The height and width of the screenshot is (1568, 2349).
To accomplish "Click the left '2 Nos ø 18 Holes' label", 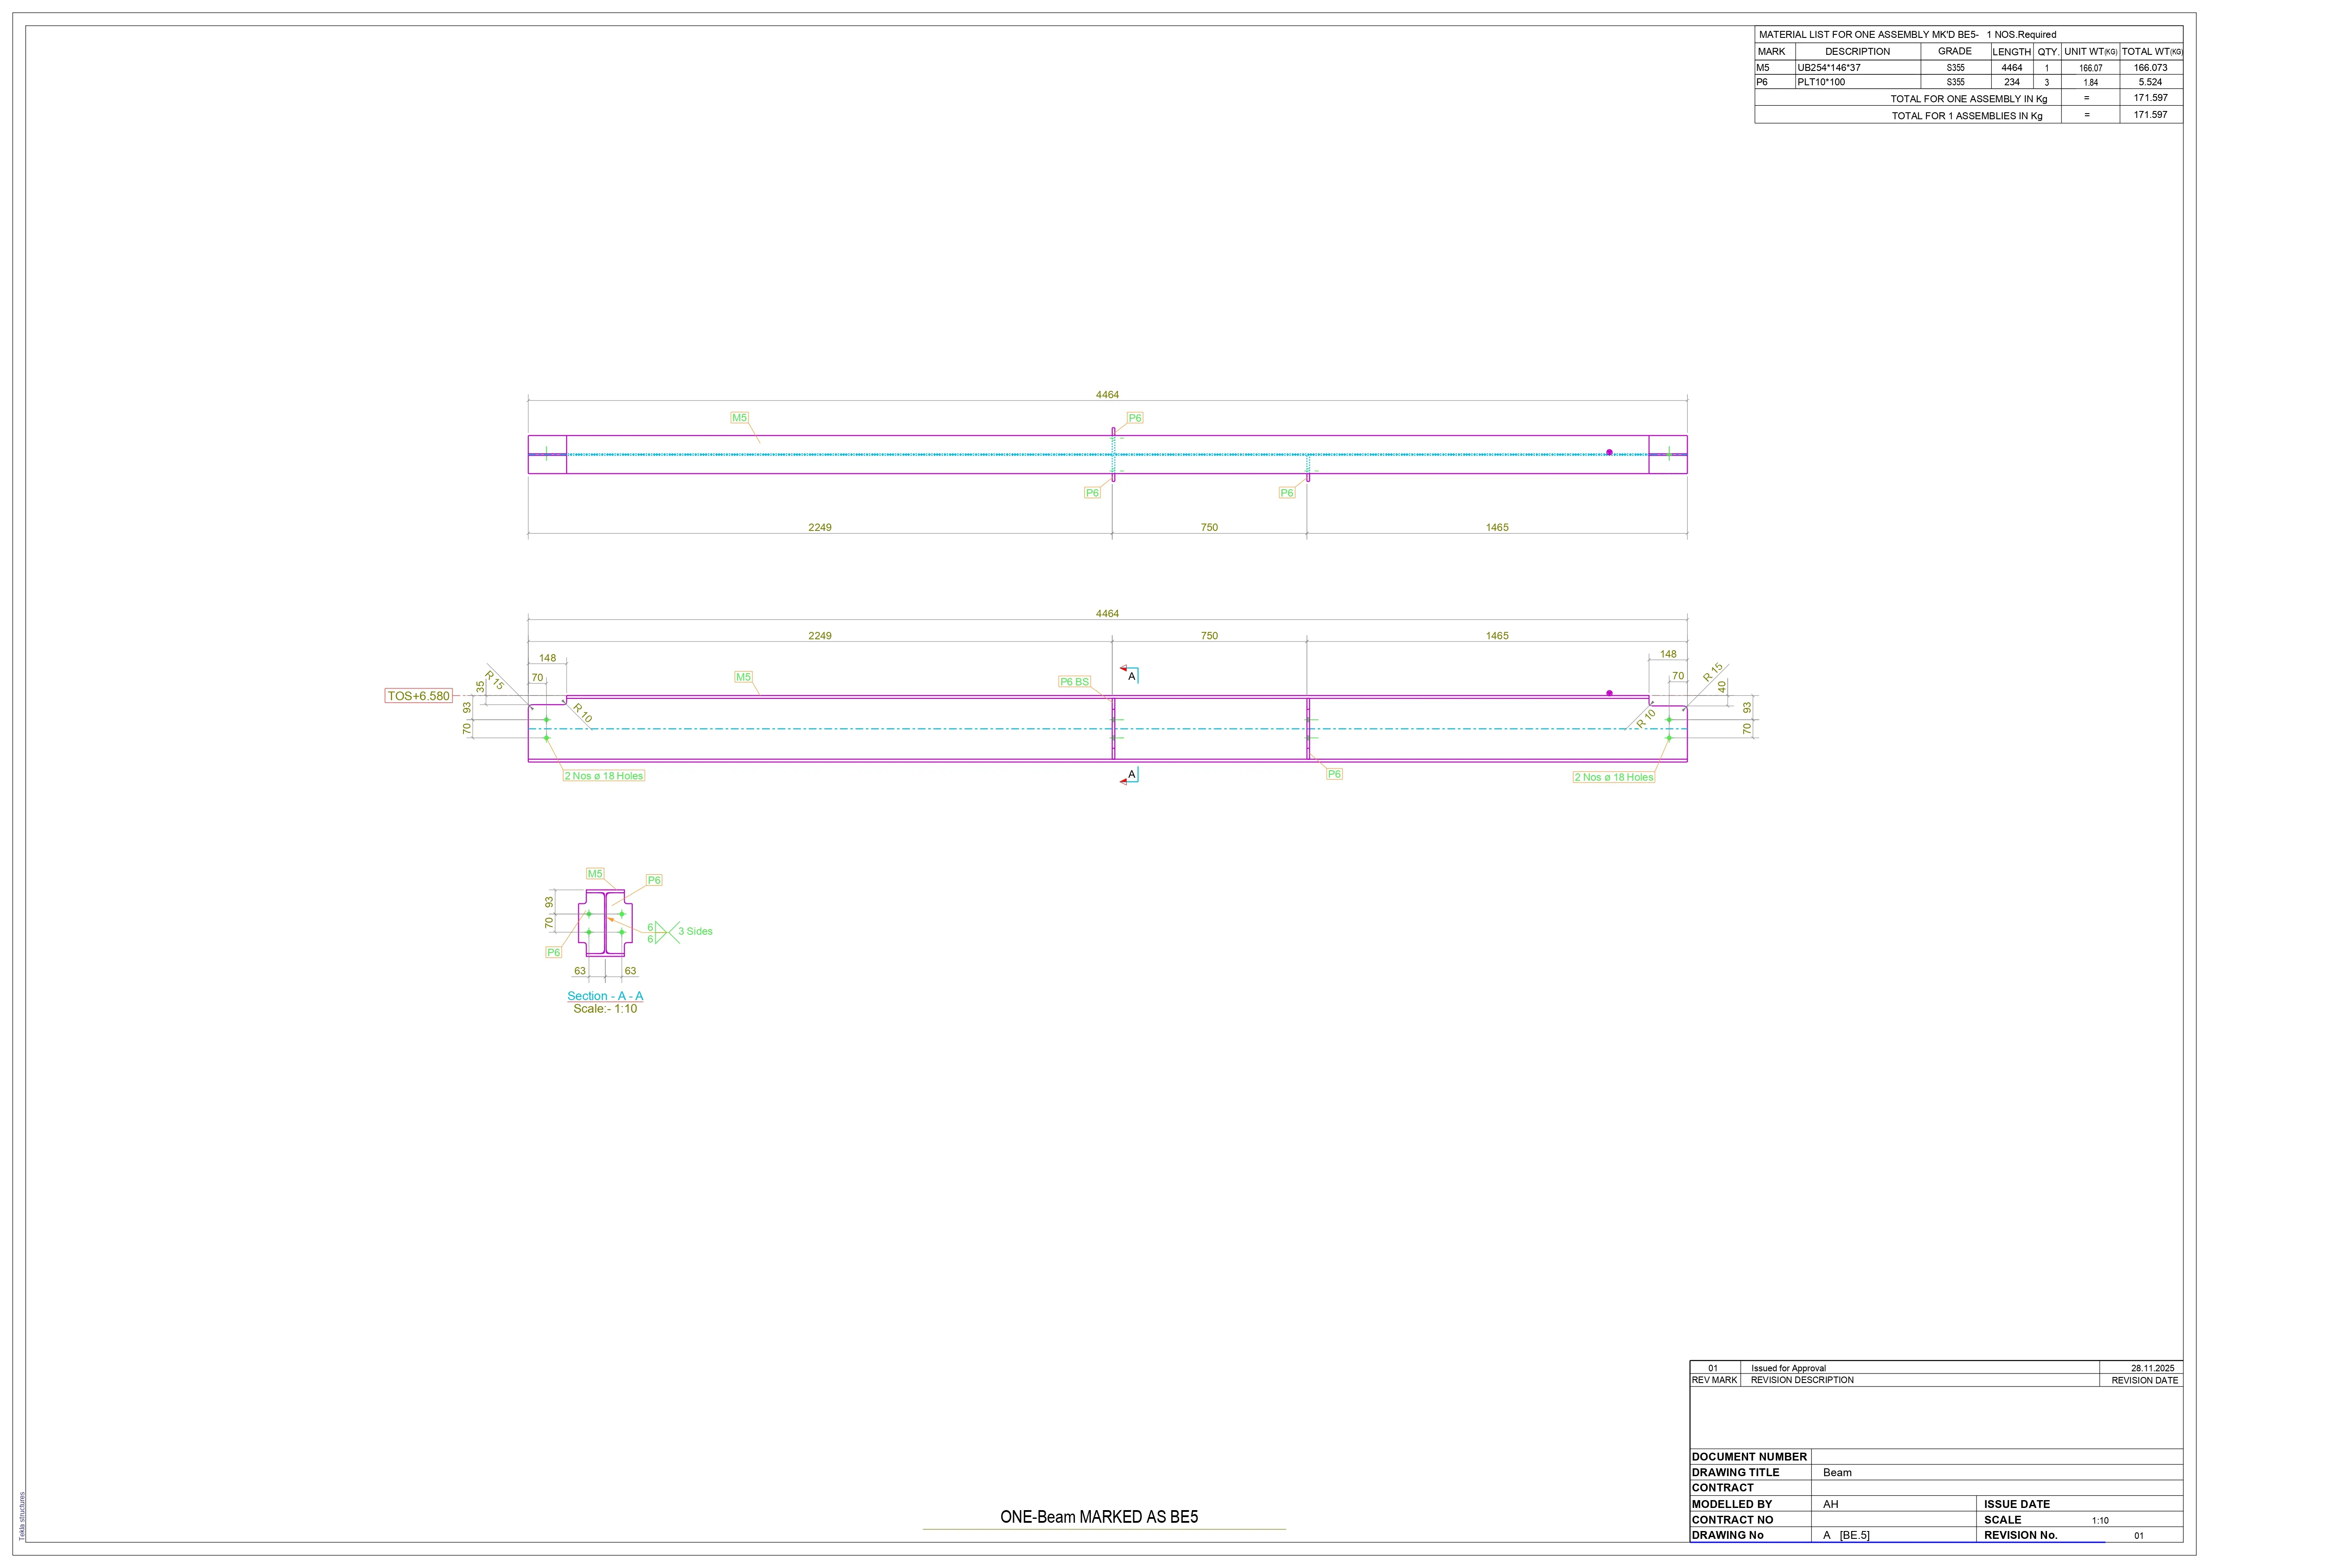I will point(604,776).
